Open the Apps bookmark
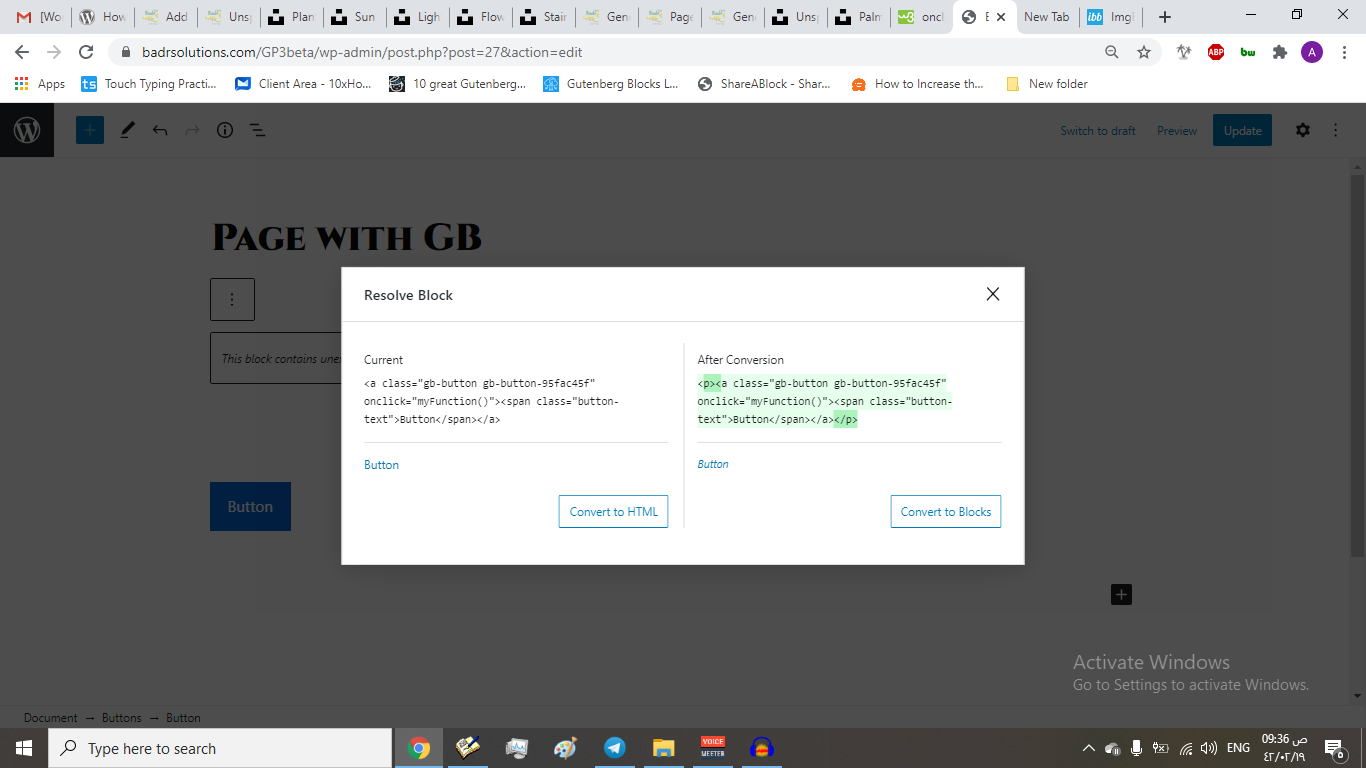 point(40,84)
